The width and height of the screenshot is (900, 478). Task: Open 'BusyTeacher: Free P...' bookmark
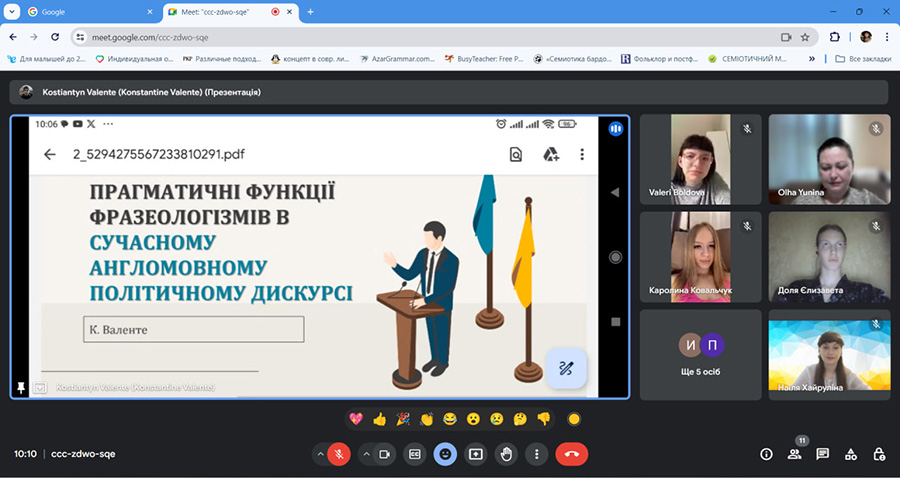484,59
